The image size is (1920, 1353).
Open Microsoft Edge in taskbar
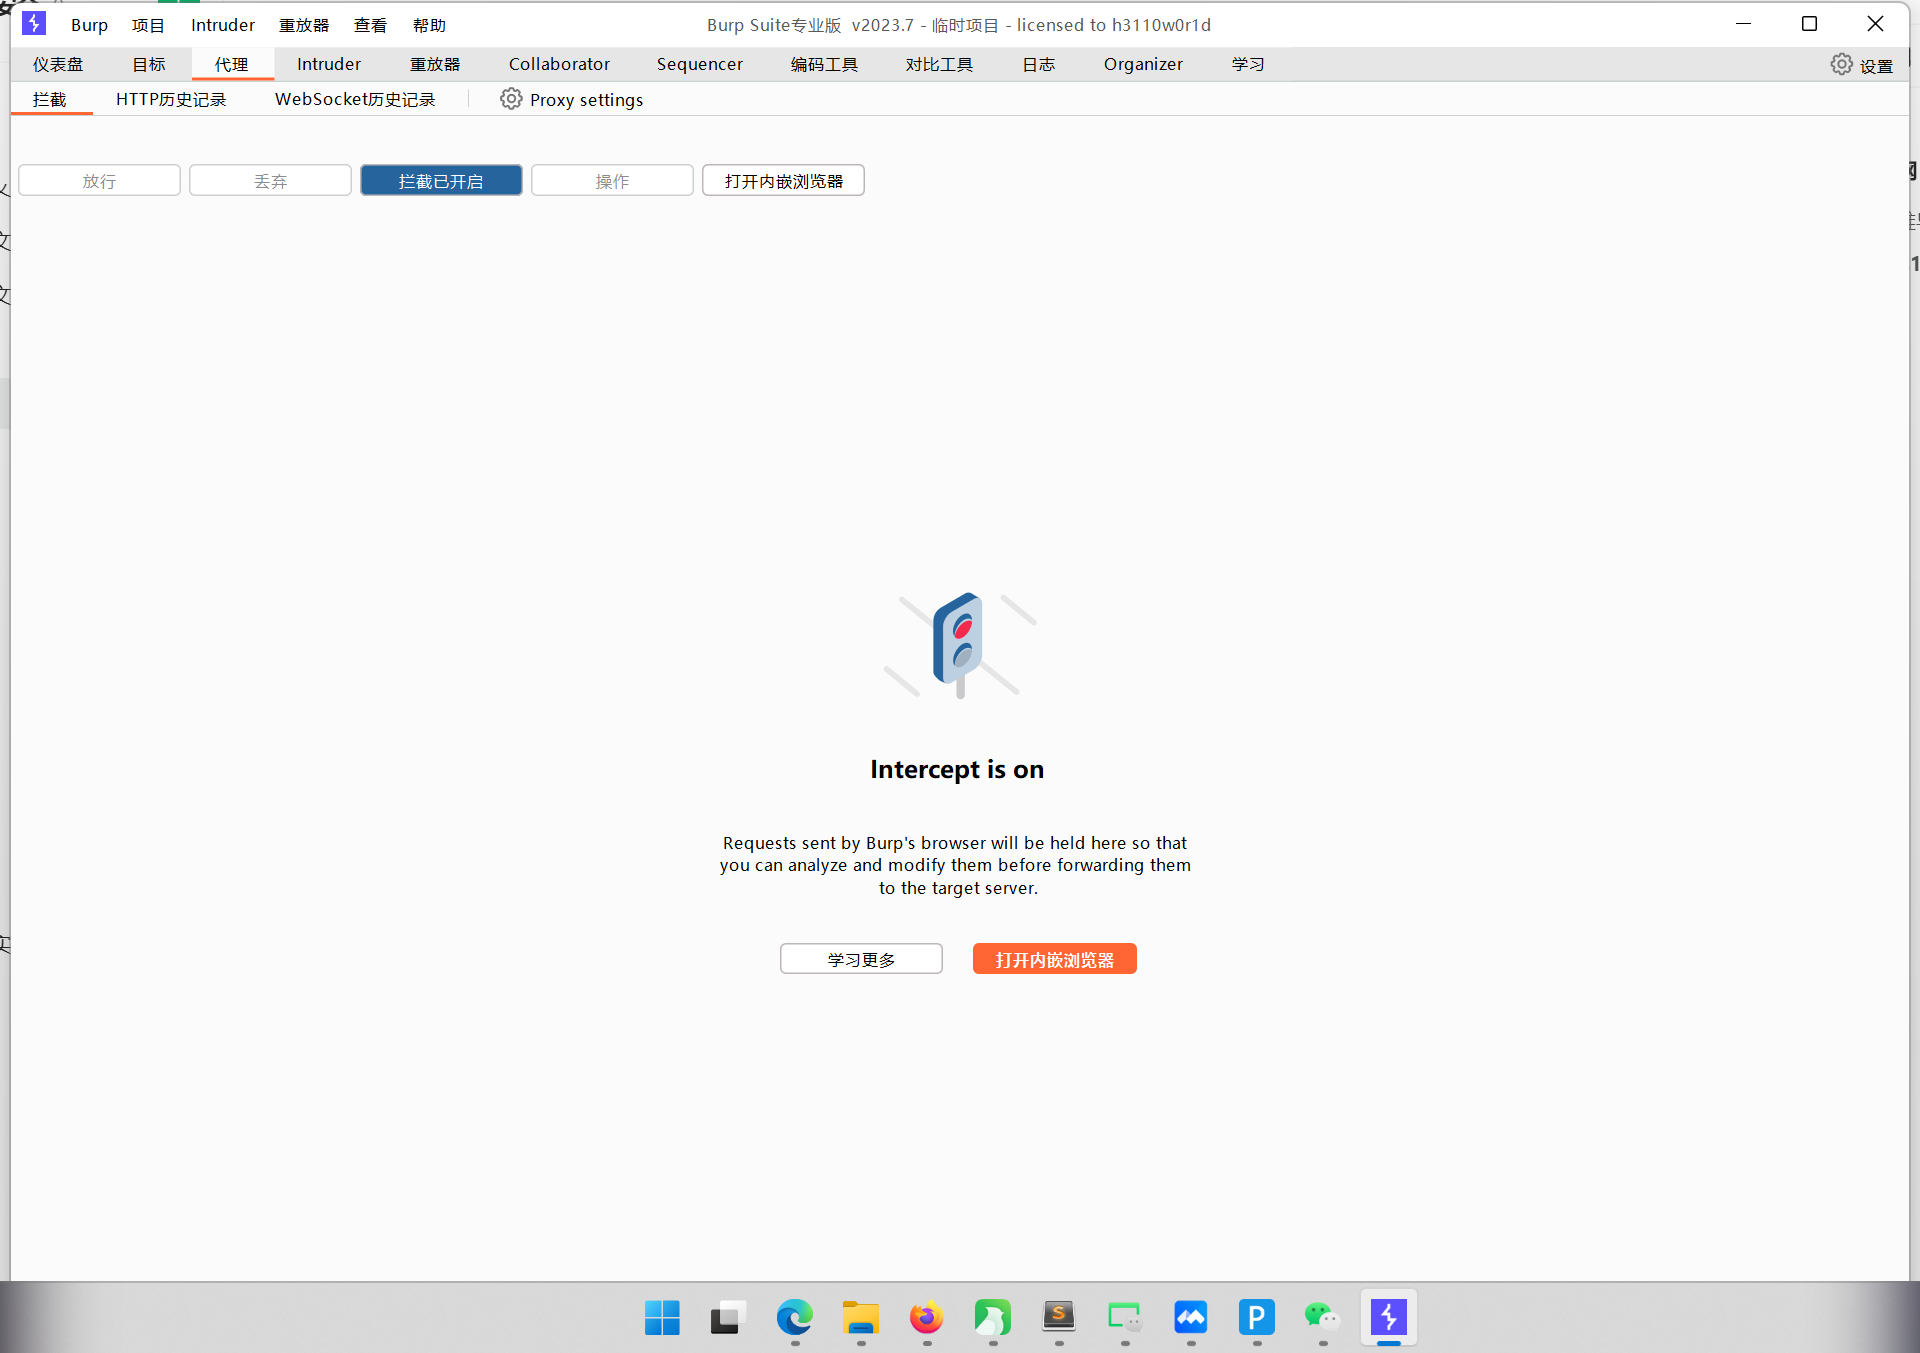[794, 1317]
